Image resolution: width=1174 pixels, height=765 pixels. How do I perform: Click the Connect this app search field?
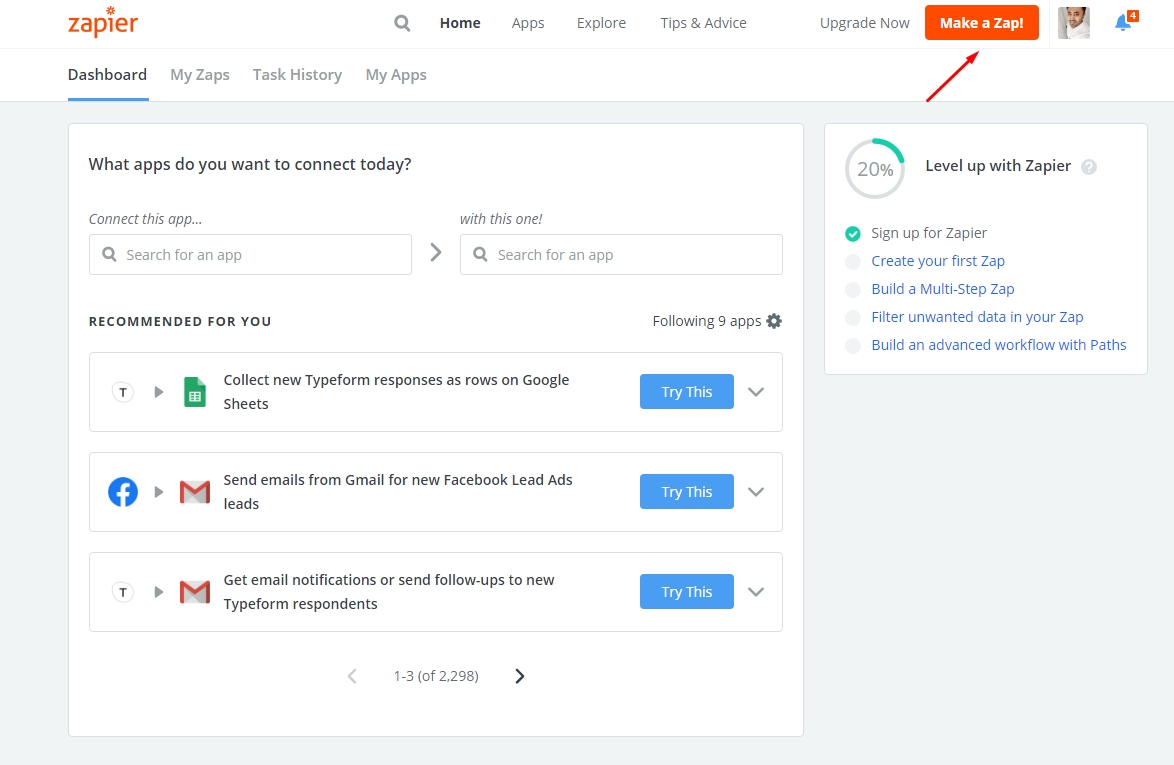[x=250, y=255]
